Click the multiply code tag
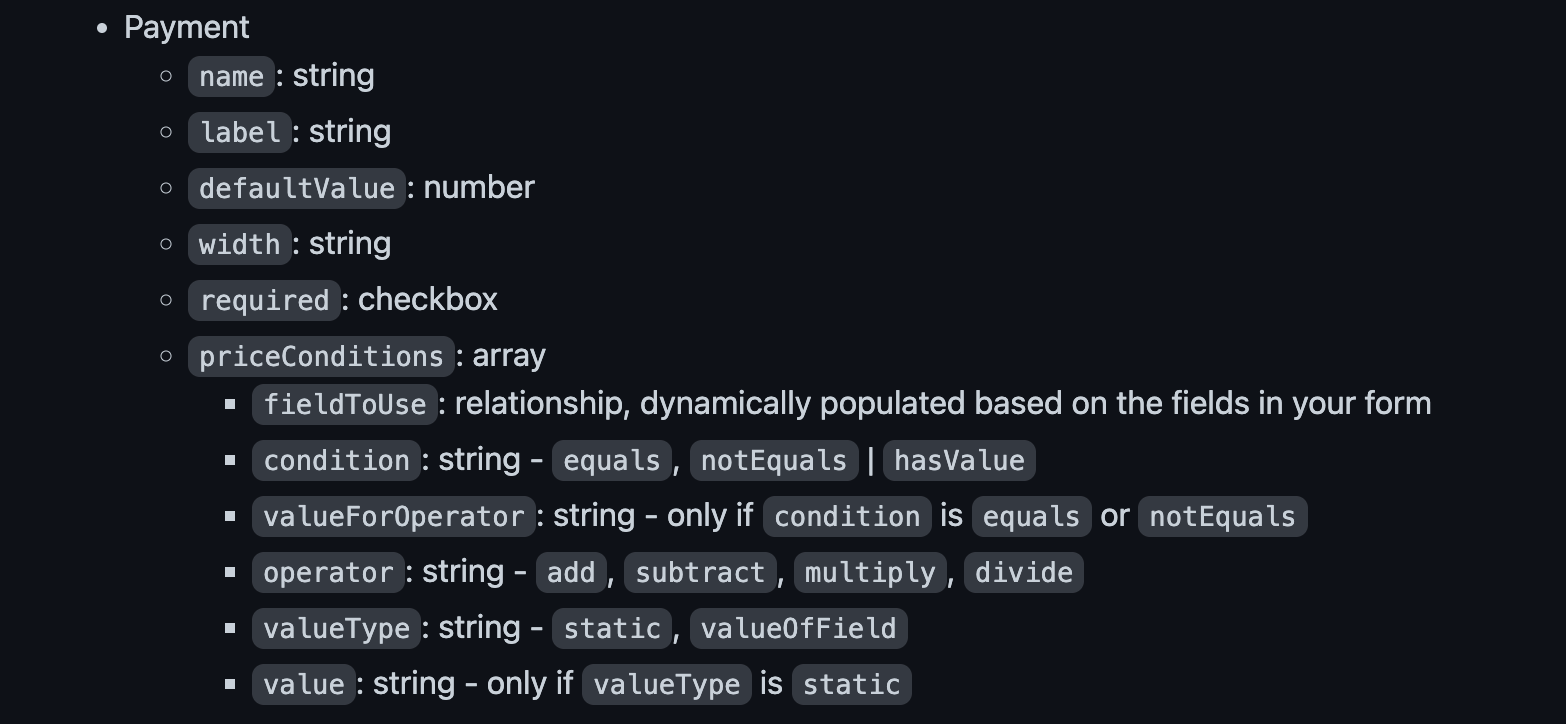Image resolution: width=1566 pixels, height=724 pixels. coord(869,573)
